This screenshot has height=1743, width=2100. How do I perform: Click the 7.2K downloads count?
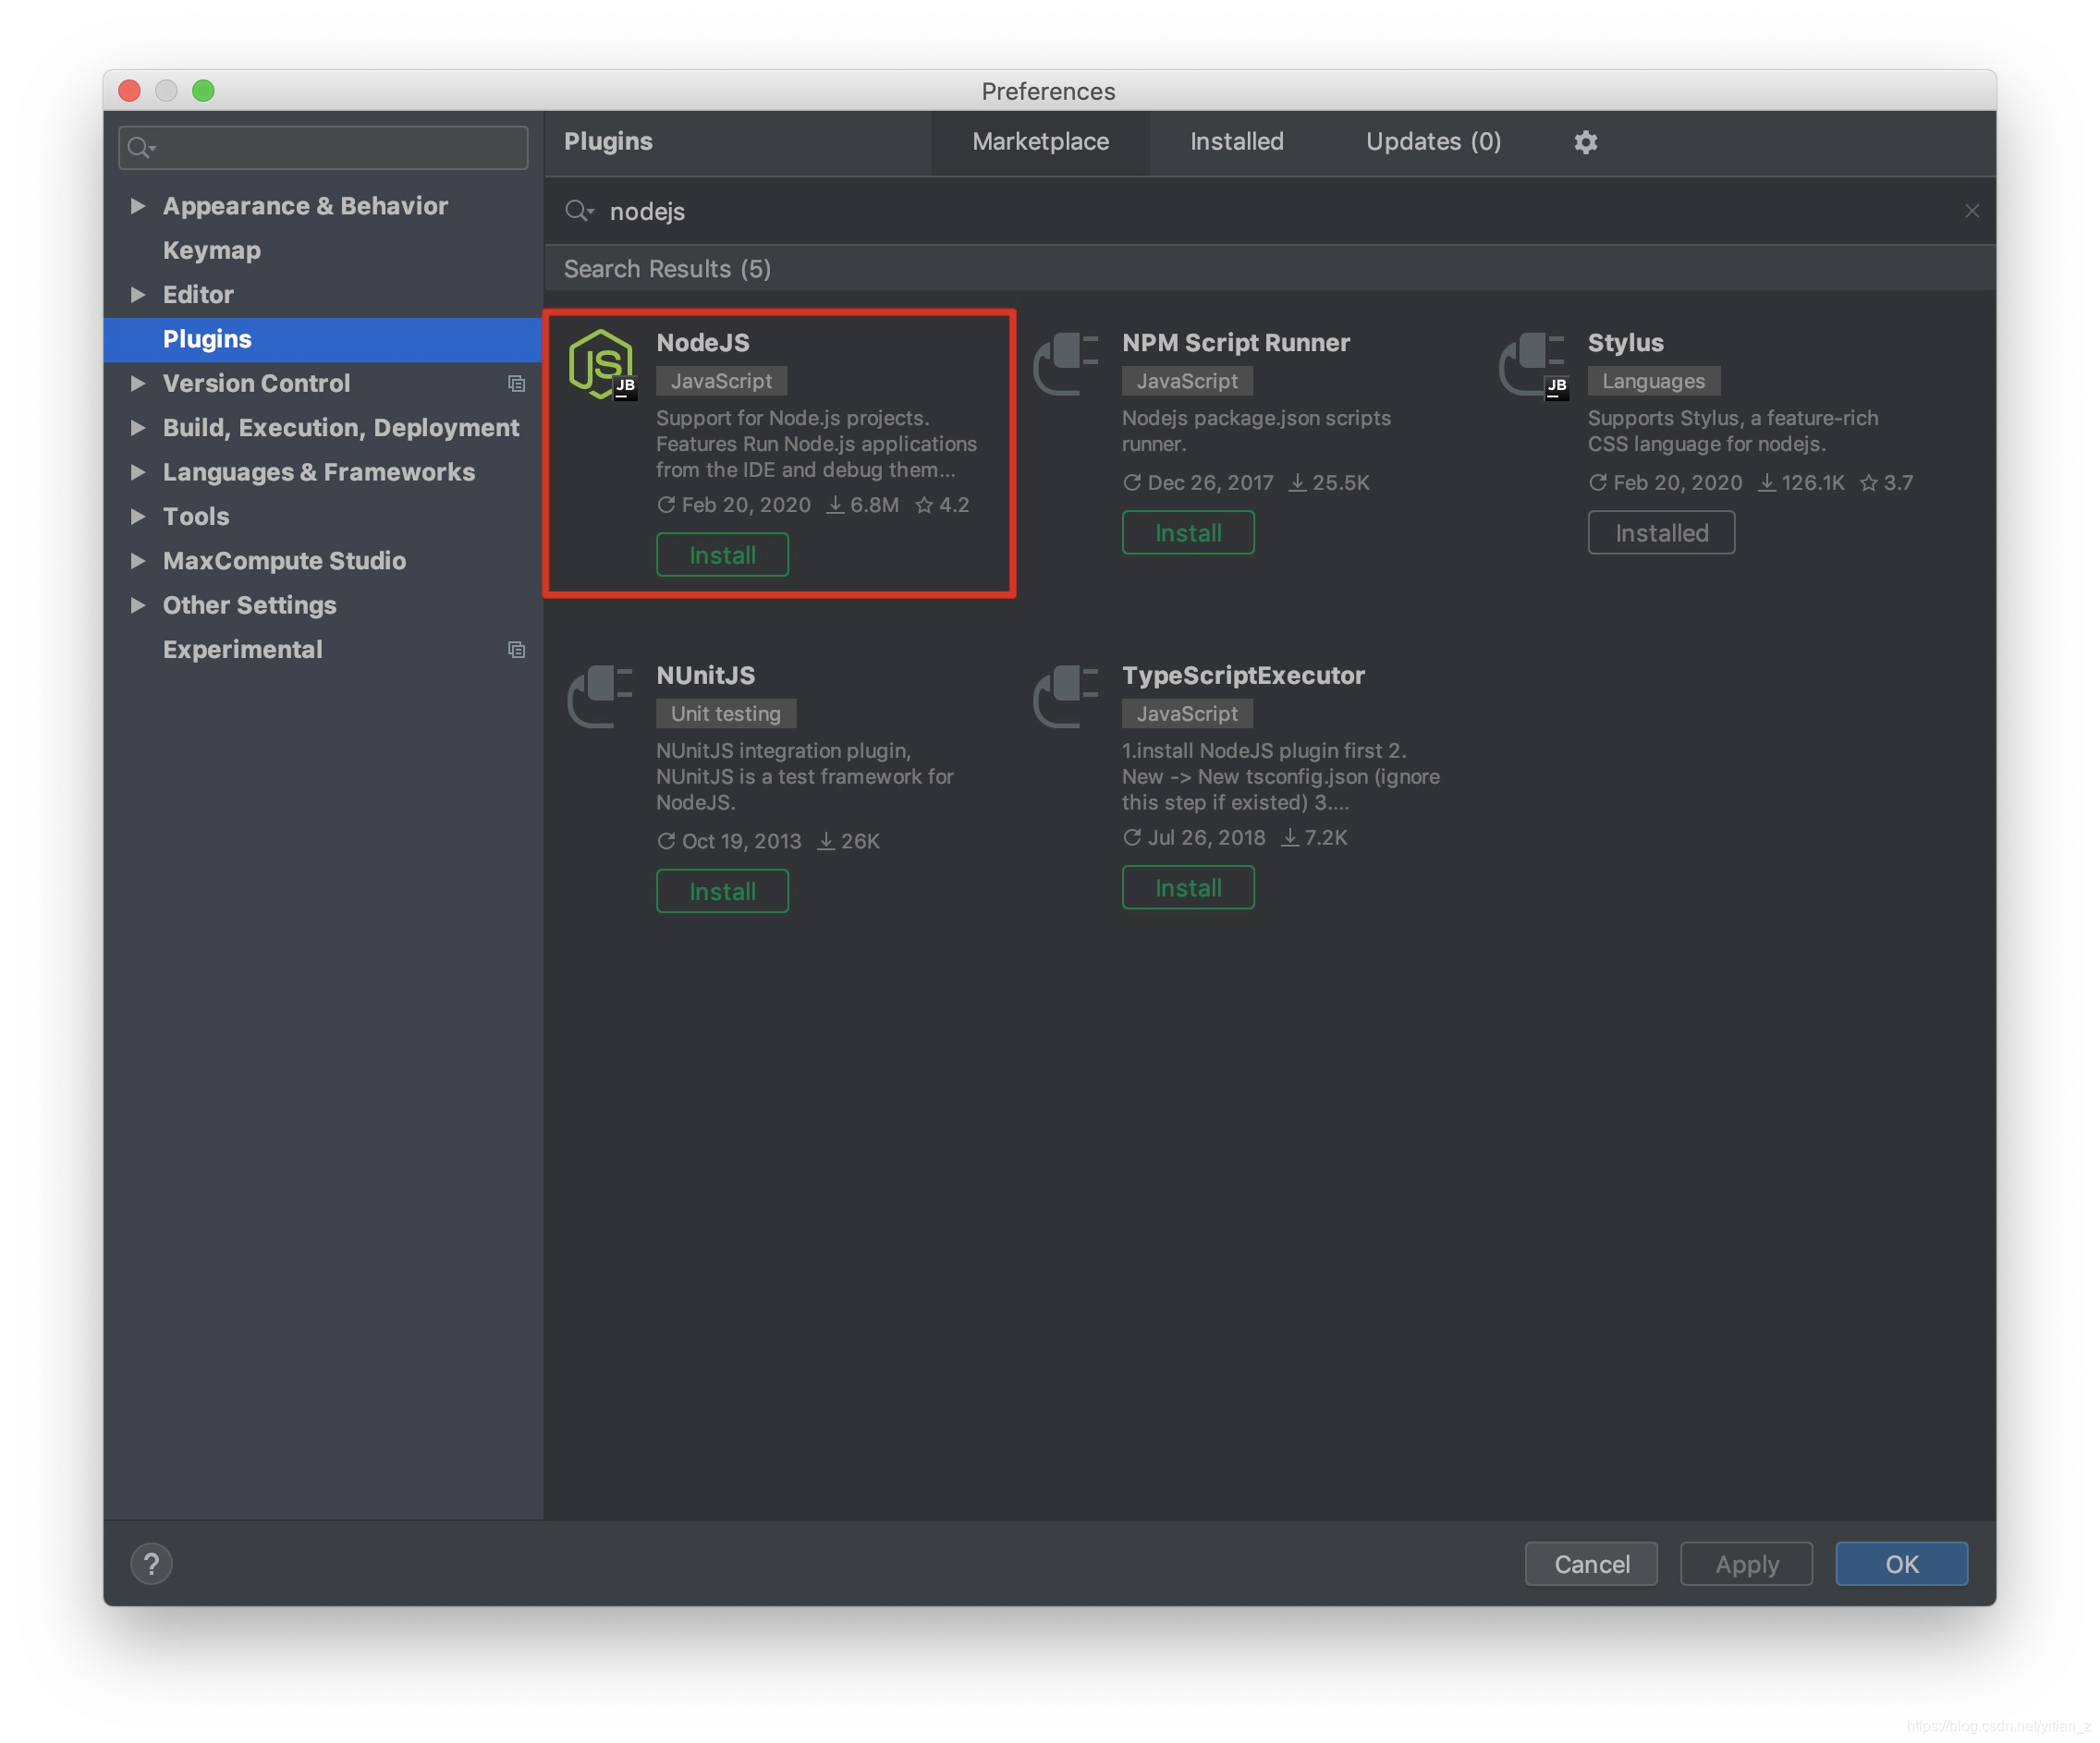(x=1314, y=838)
